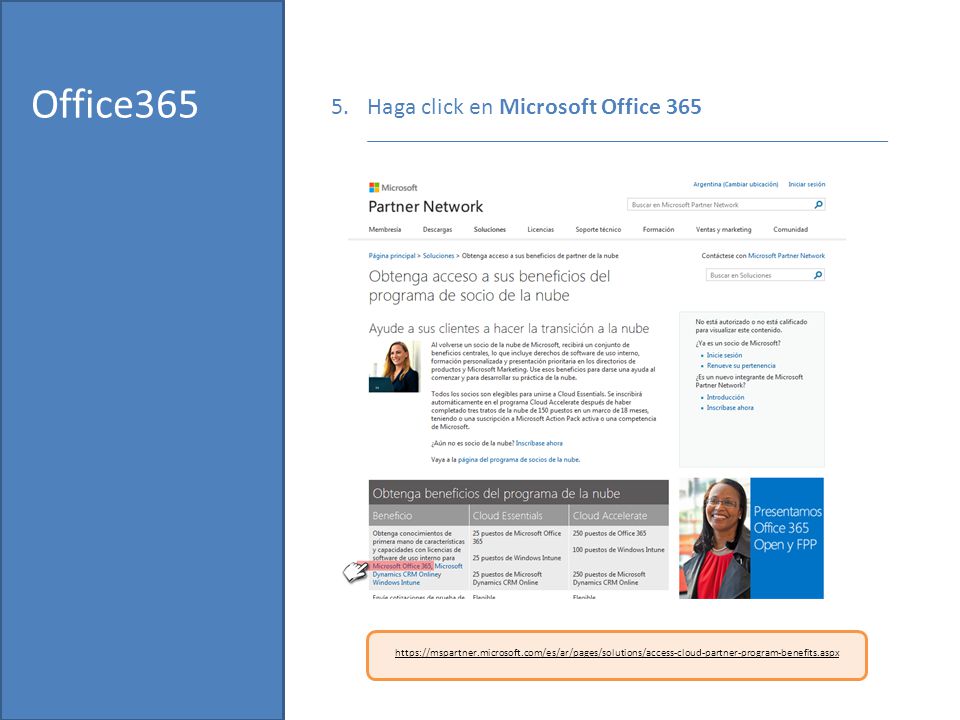The width and height of the screenshot is (960, 720).
Task: Click '100 puestos de Windows Intune' cell
Action: point(618,550)
